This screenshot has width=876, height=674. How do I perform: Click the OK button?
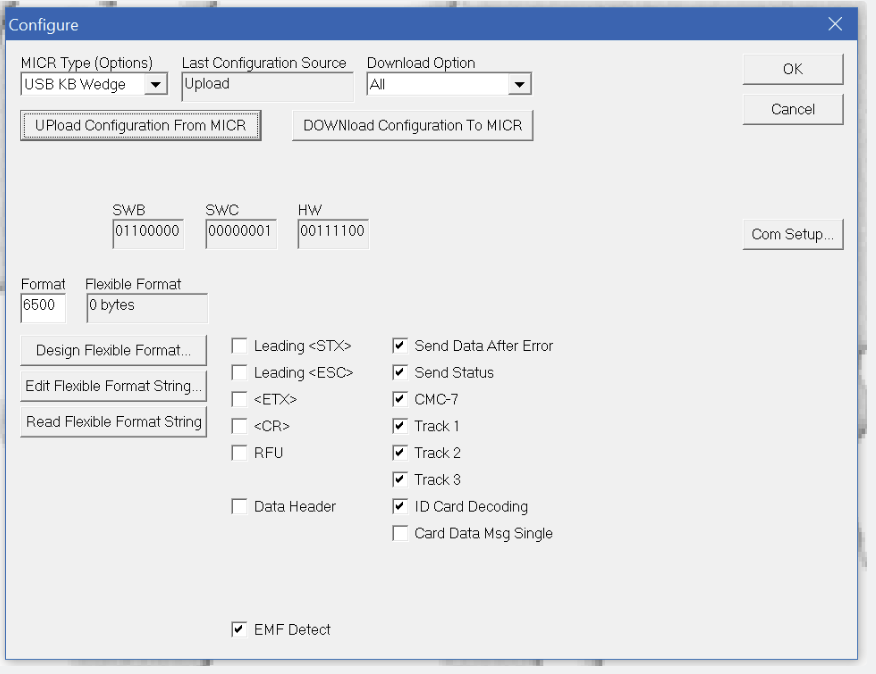click(x=792, y=69)
